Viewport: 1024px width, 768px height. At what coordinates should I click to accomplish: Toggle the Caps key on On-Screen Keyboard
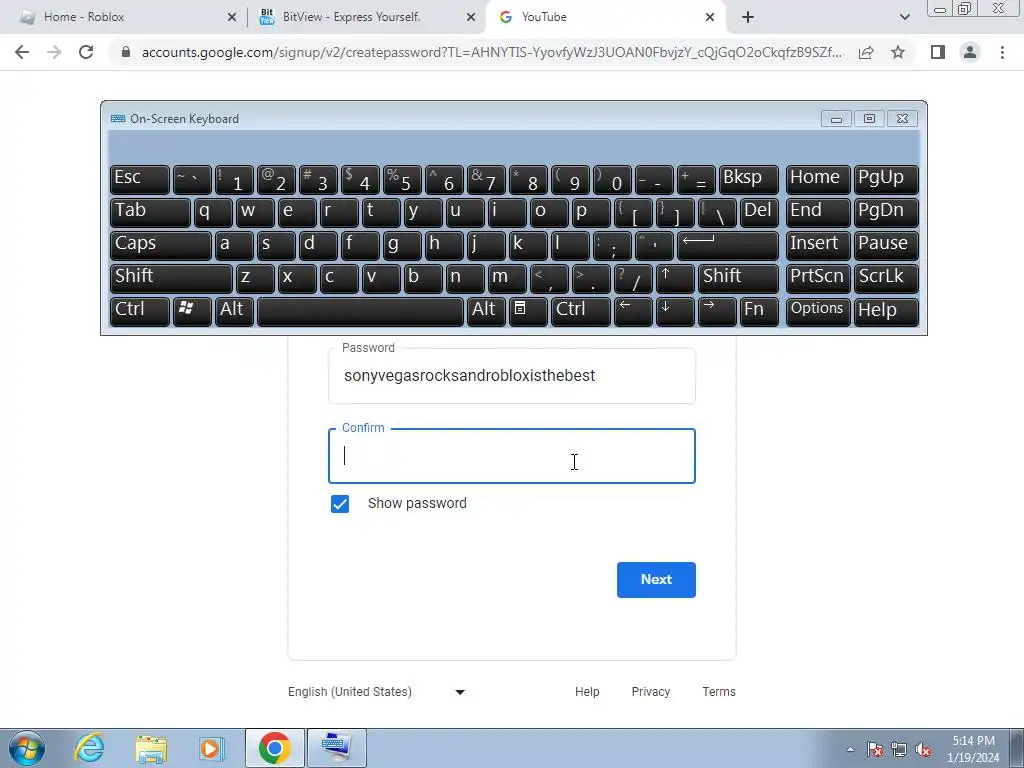point(161,245)
